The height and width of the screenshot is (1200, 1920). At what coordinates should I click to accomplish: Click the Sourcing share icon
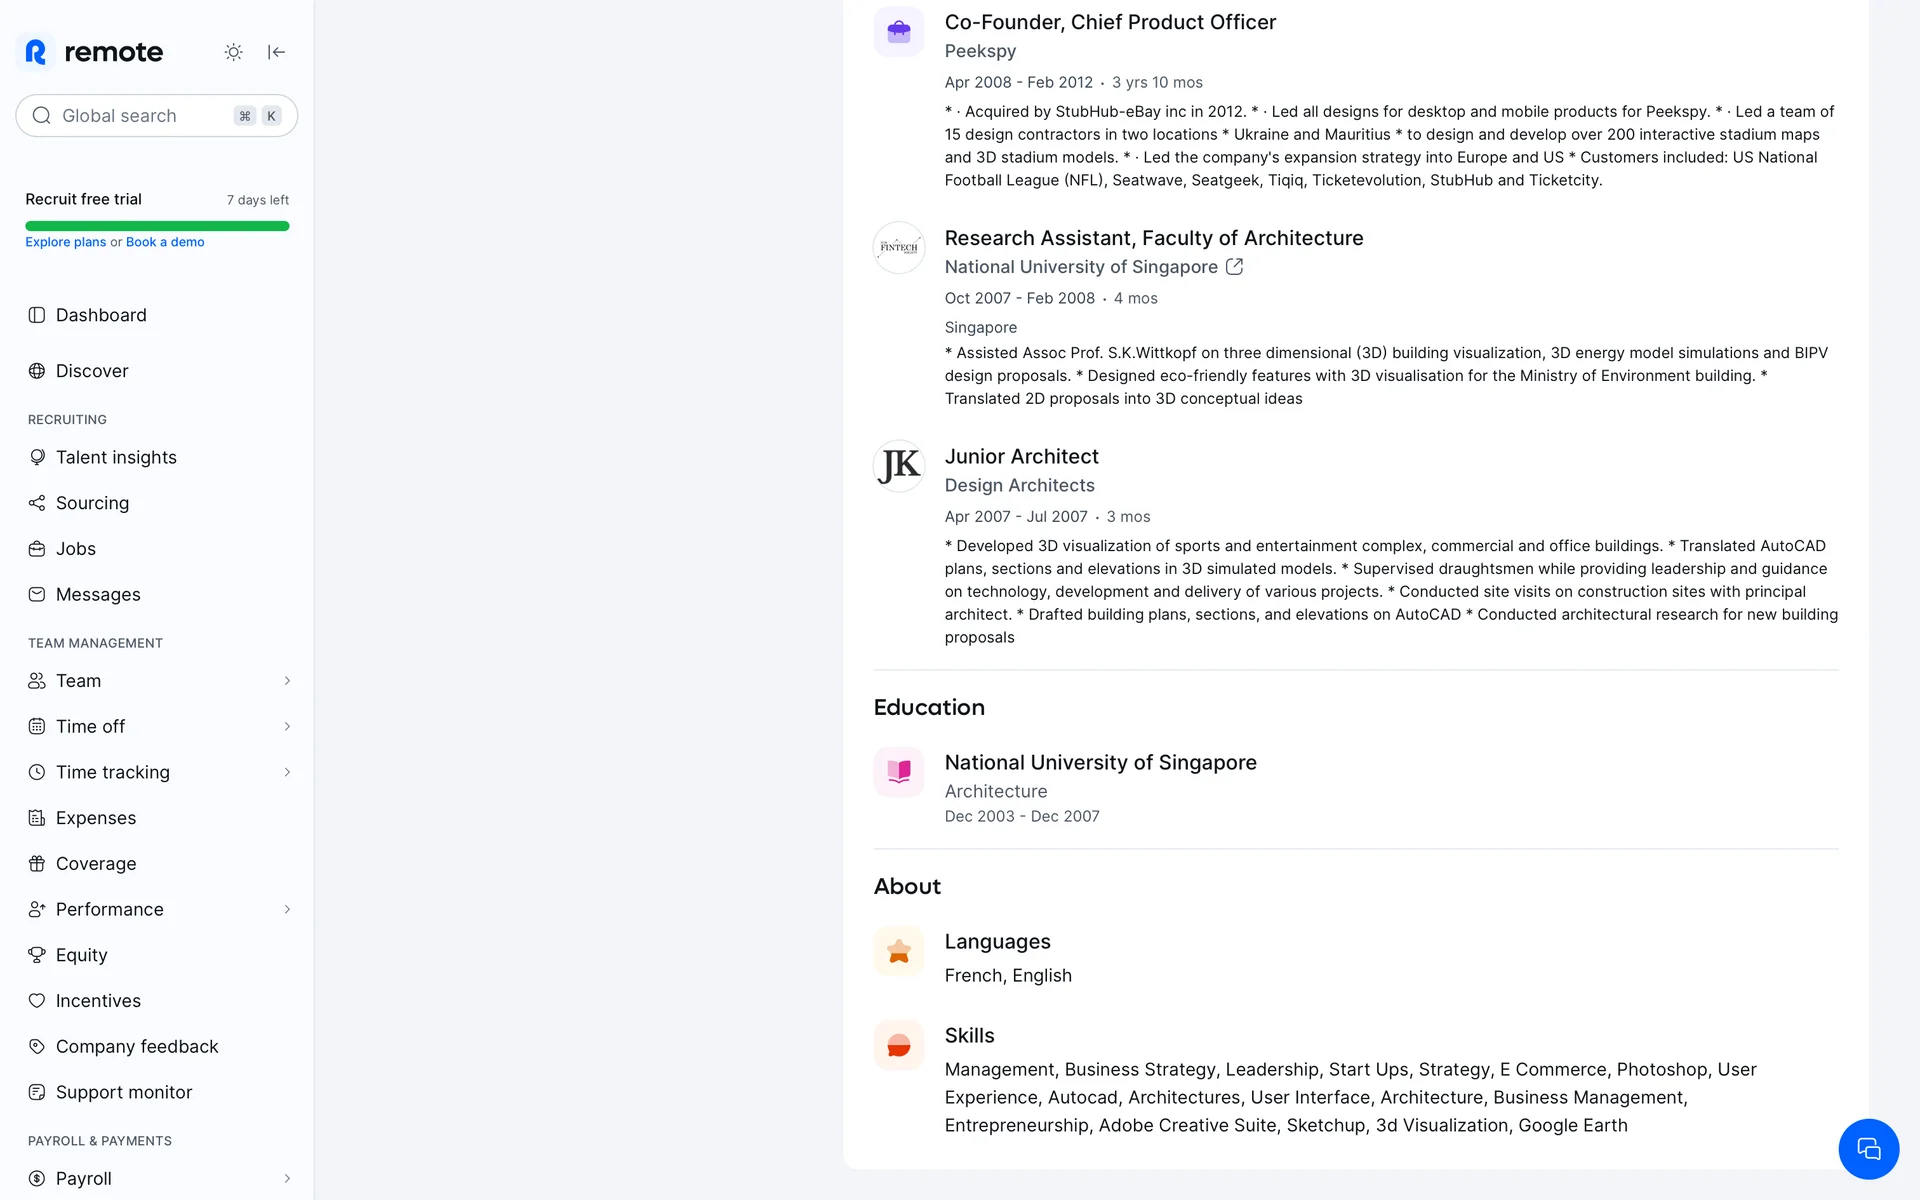[37, 503]
